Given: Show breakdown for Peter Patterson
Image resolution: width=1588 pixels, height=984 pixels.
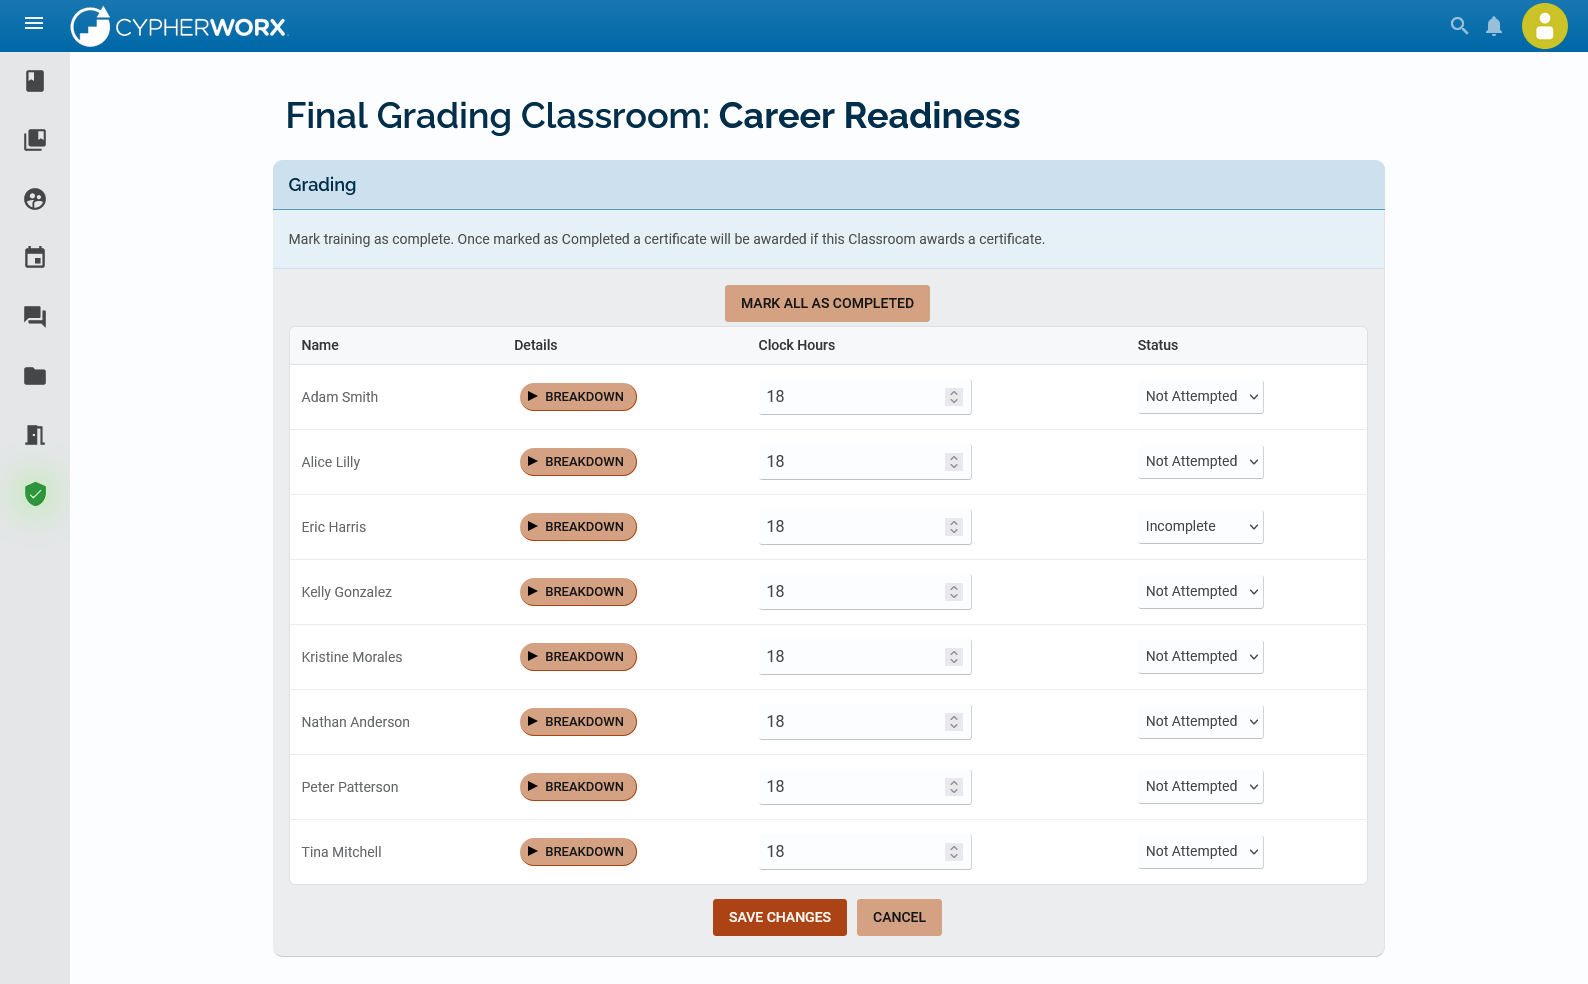Looking at the screenshot, I should tap(578, 787).
